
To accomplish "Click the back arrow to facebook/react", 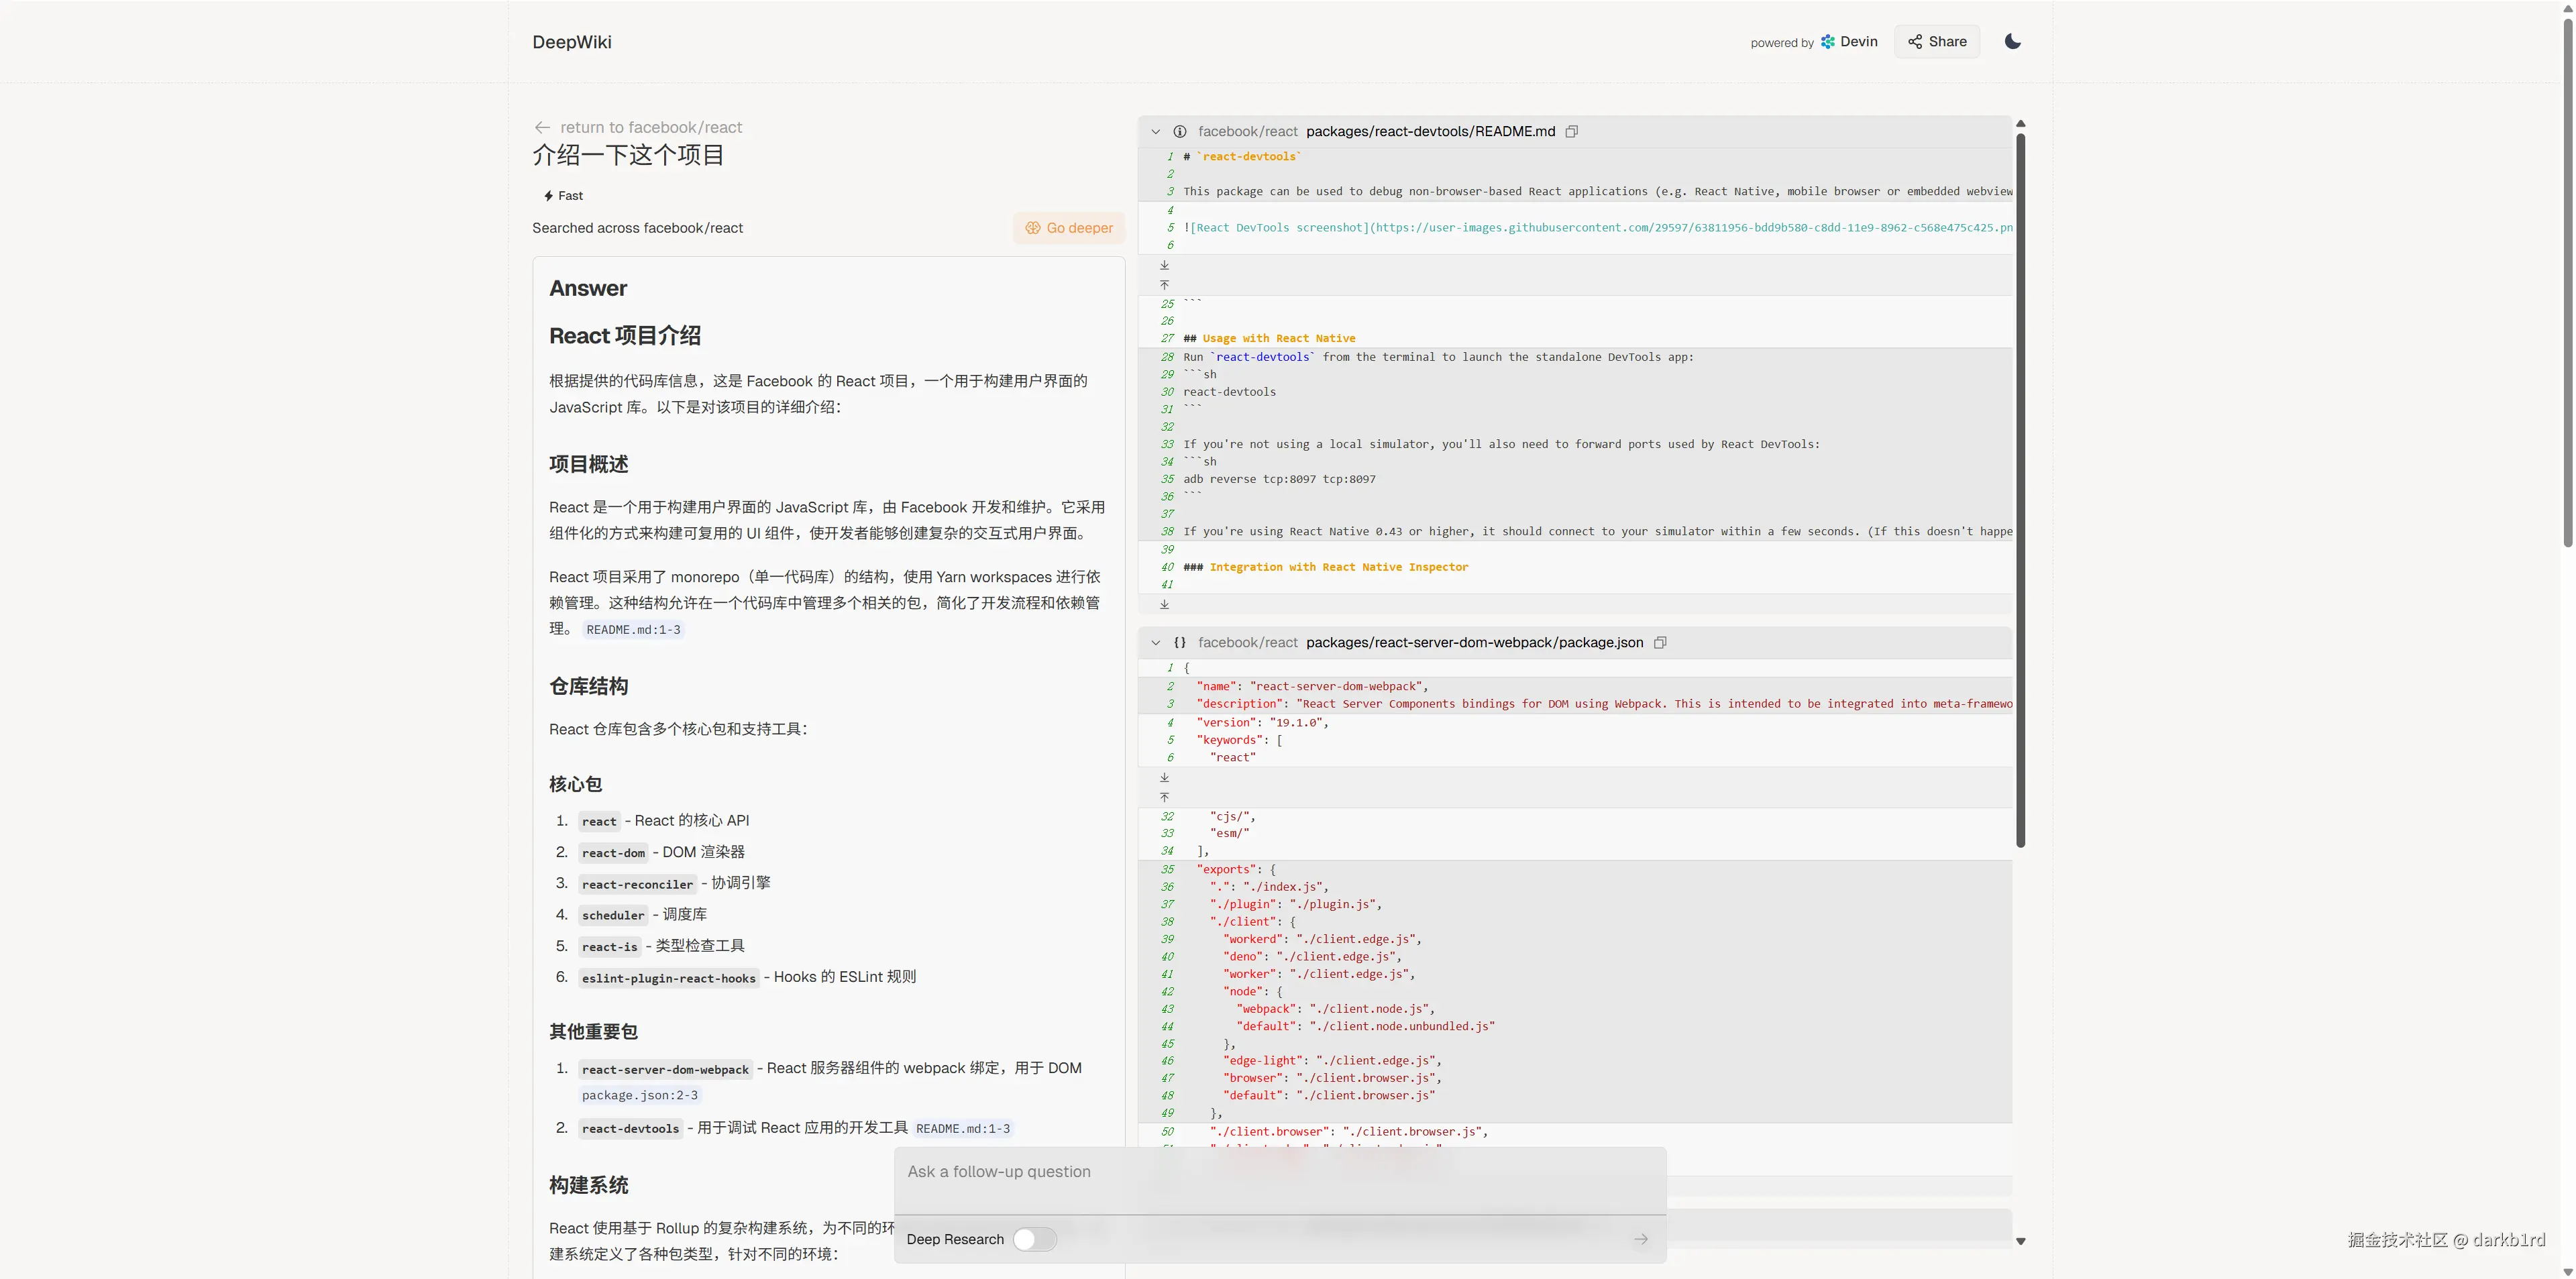I will [542, 127].
